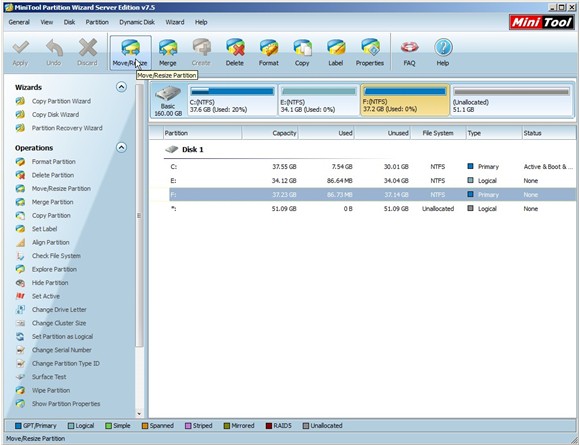The image size is (580, 445).
Task: Select the Unallocated space block in the disk map
Action: pyautogui.click(x=512, y=100)
